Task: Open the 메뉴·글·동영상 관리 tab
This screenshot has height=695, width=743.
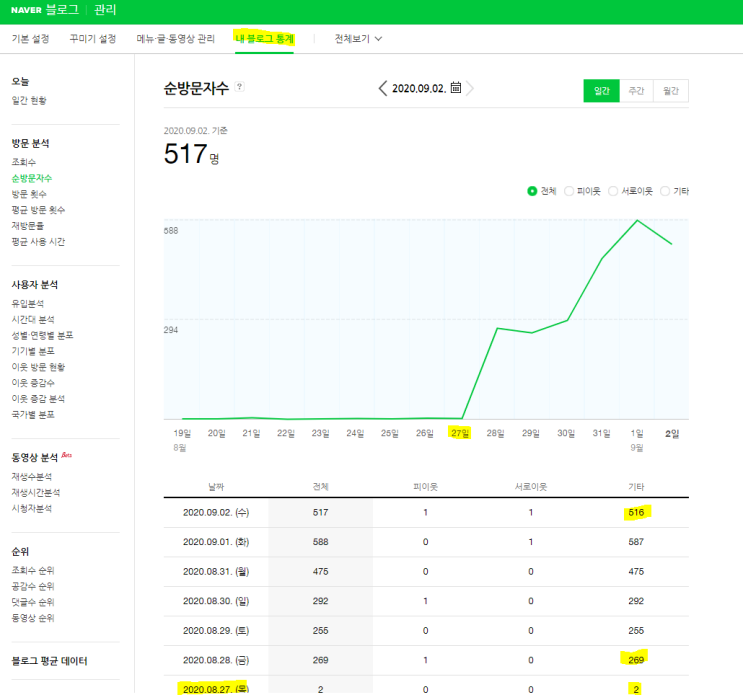Action: click(175, 39)
